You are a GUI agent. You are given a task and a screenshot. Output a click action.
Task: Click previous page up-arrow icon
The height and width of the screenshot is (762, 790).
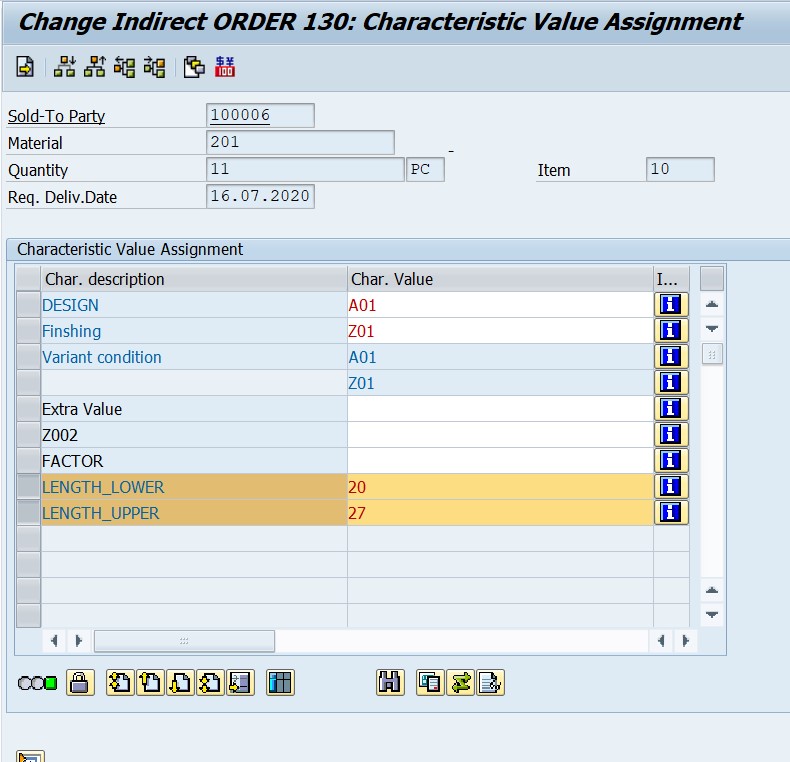tap(150, 683)
